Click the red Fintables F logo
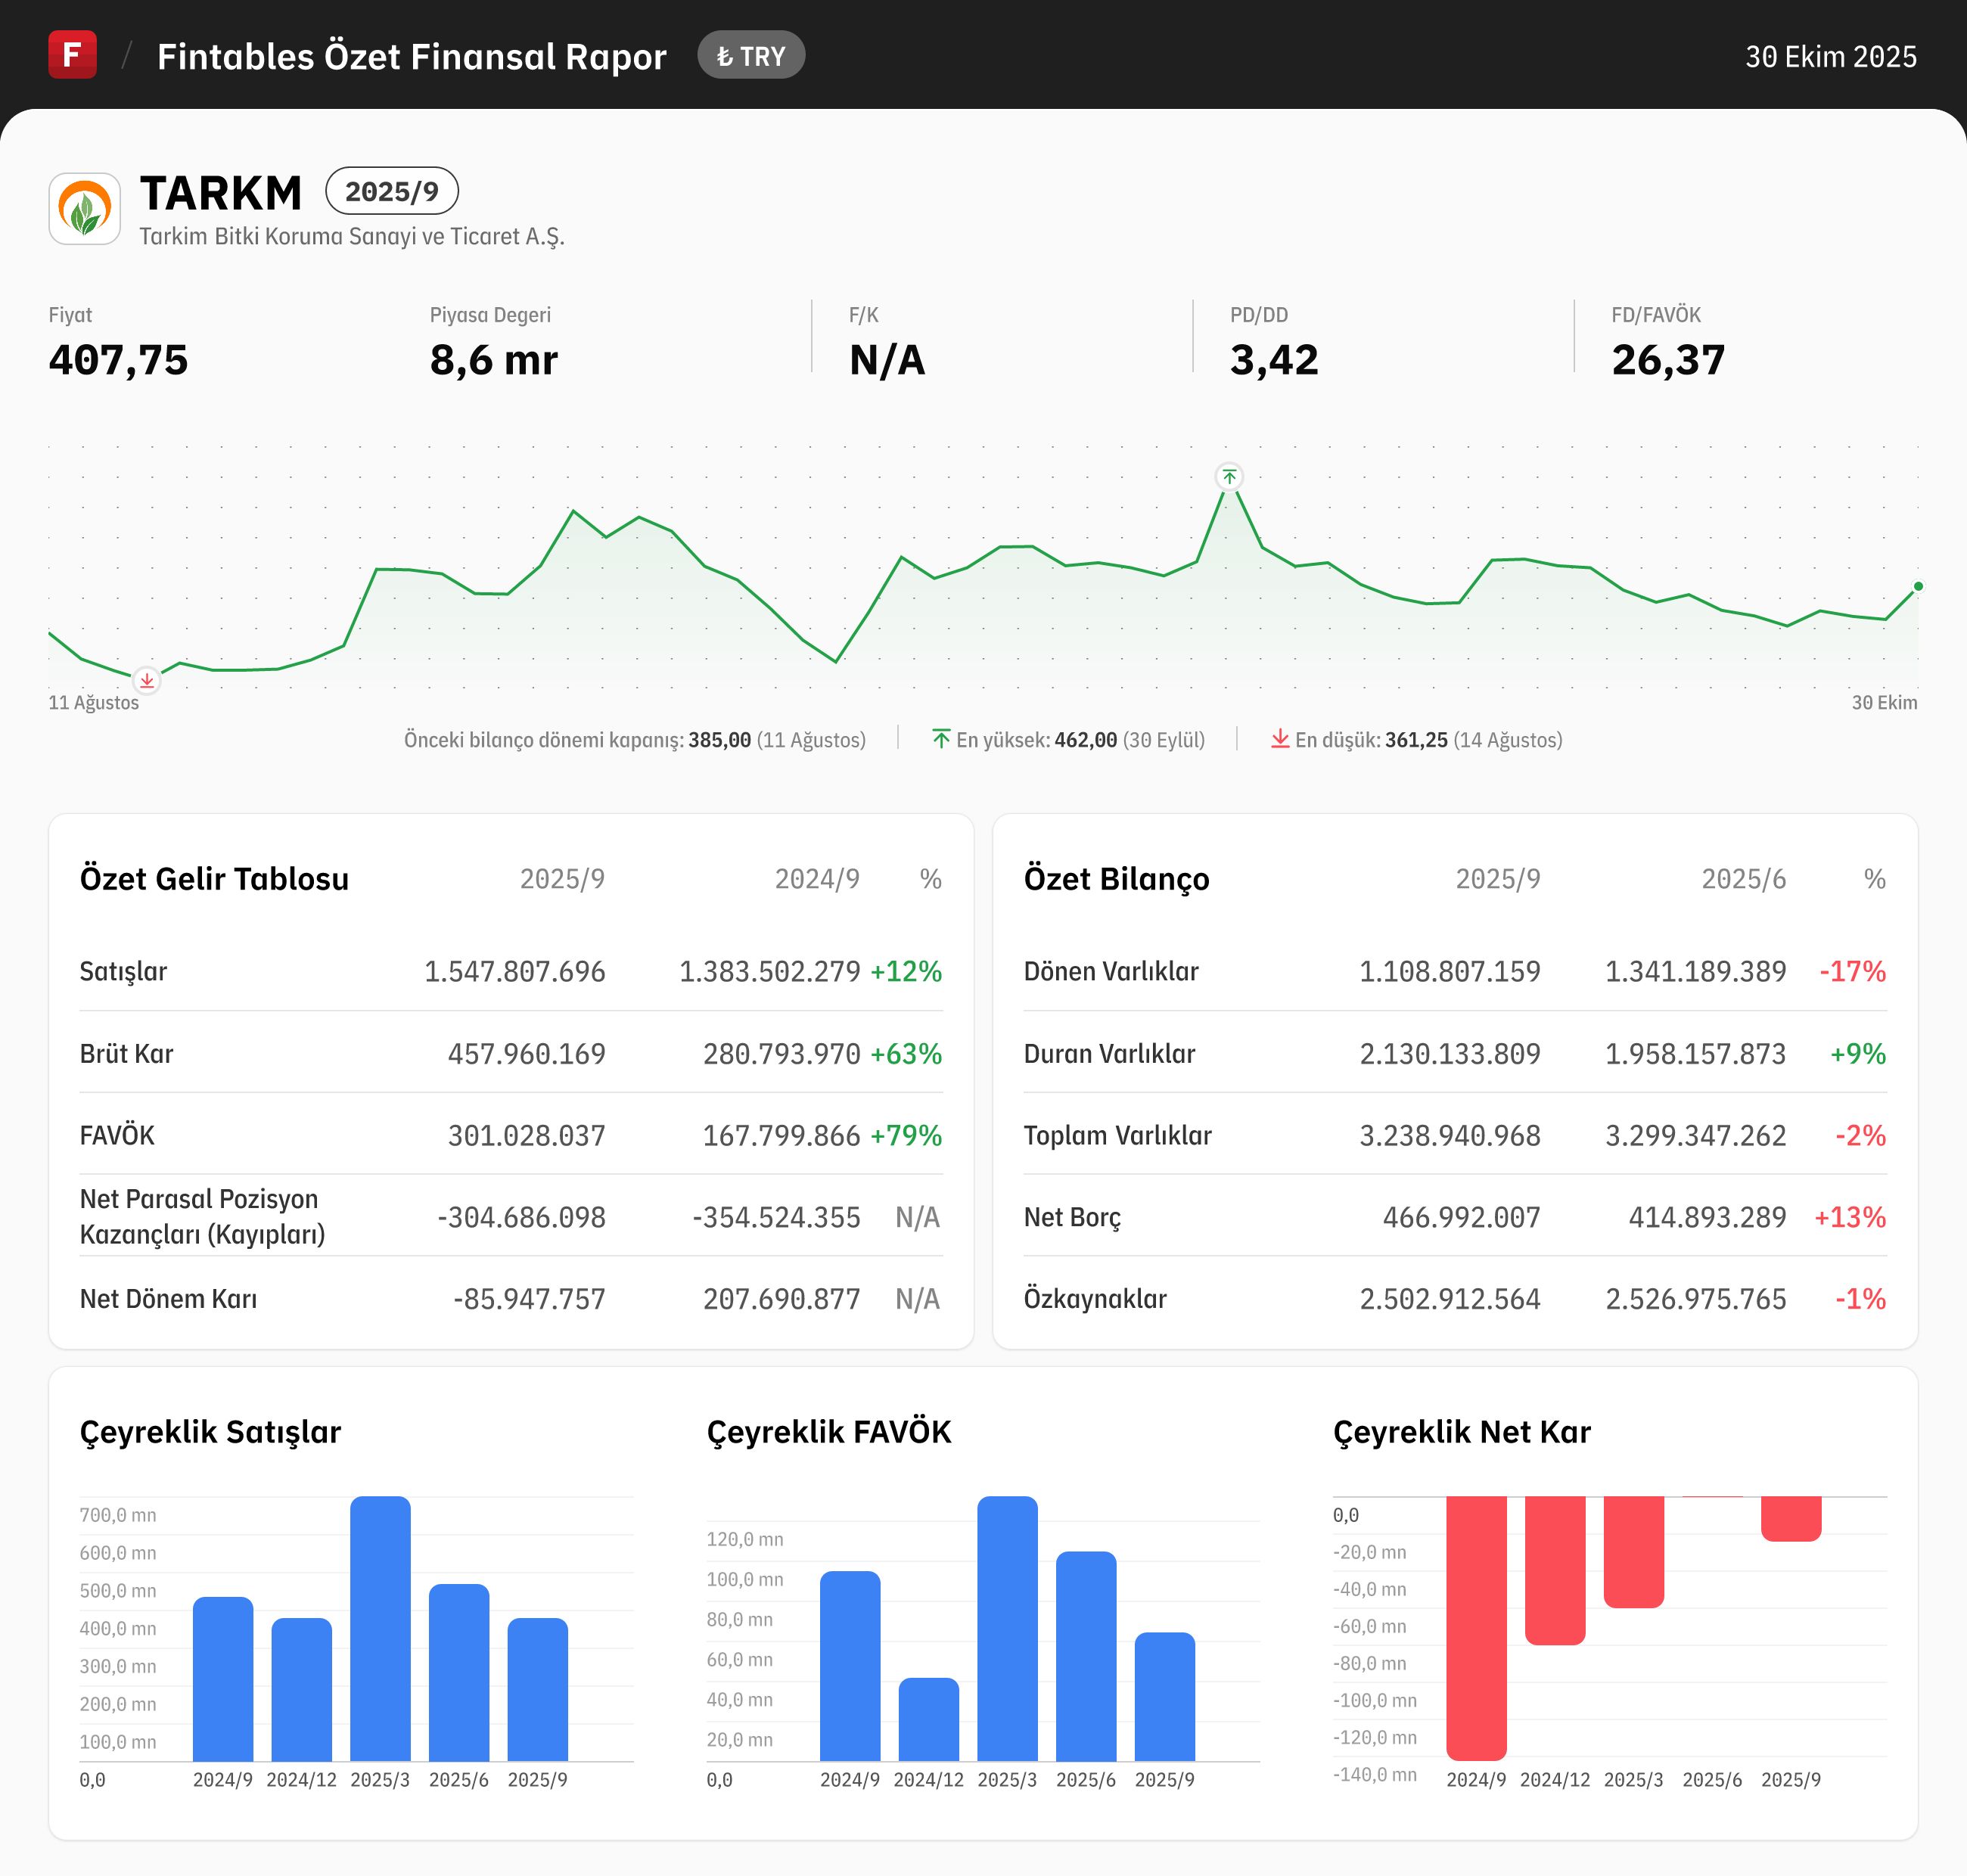Screen dimensions: 1967x1876 [x=72, y=54]
